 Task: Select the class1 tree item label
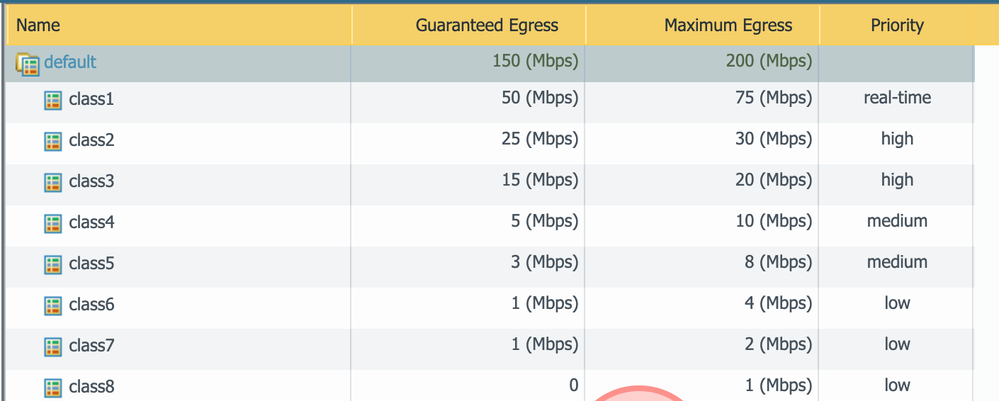[x=91, y=100]
